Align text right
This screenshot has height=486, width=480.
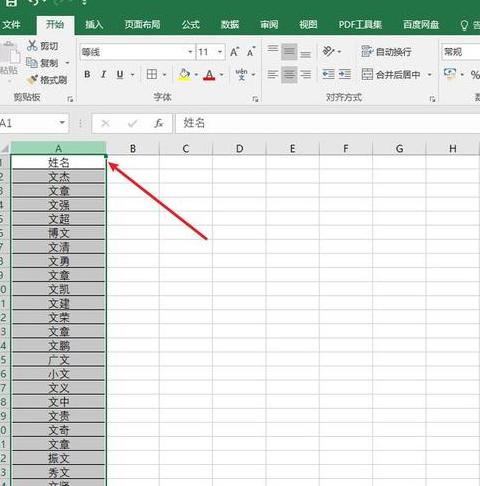tap(305, 74)
